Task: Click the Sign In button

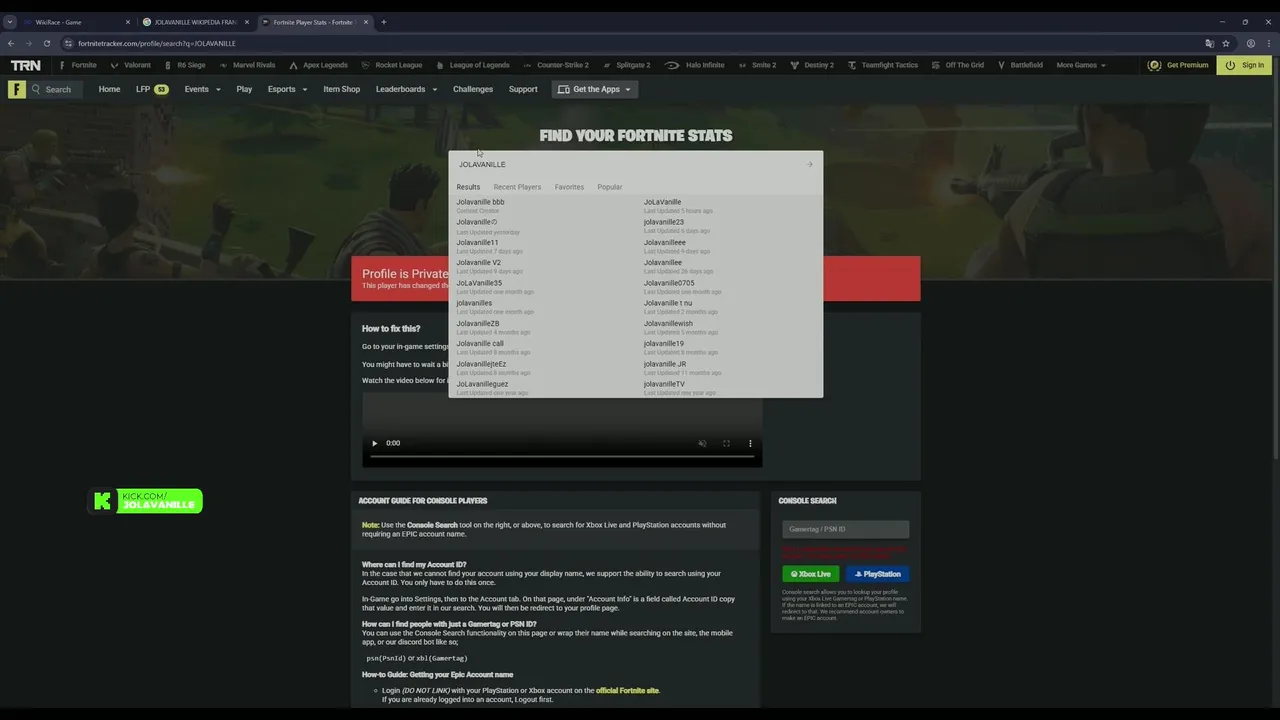Action: (x=1244, y=65)
